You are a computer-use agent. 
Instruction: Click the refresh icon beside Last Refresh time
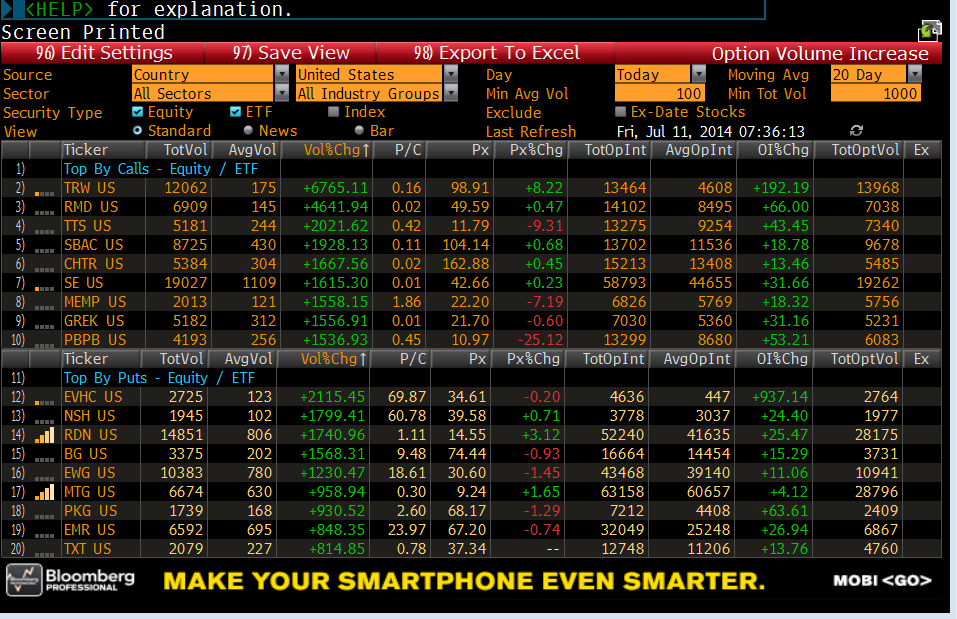point(856,131)
